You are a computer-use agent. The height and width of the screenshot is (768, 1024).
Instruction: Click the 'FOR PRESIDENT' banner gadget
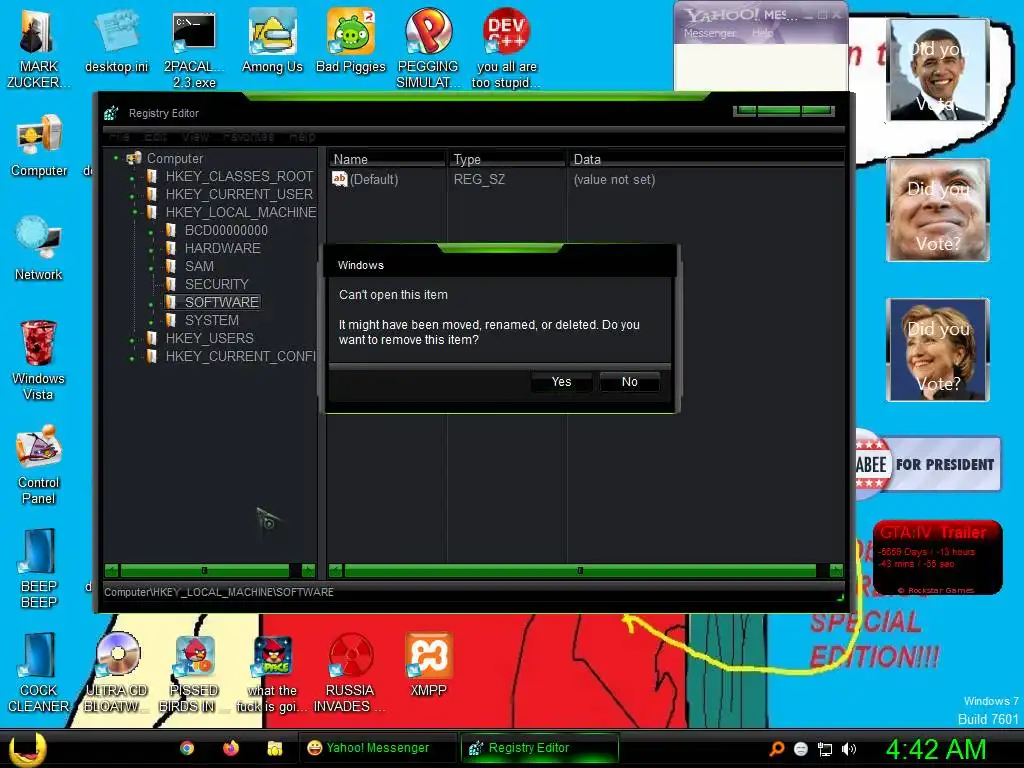pyautogui.click(x=927, y=464)
